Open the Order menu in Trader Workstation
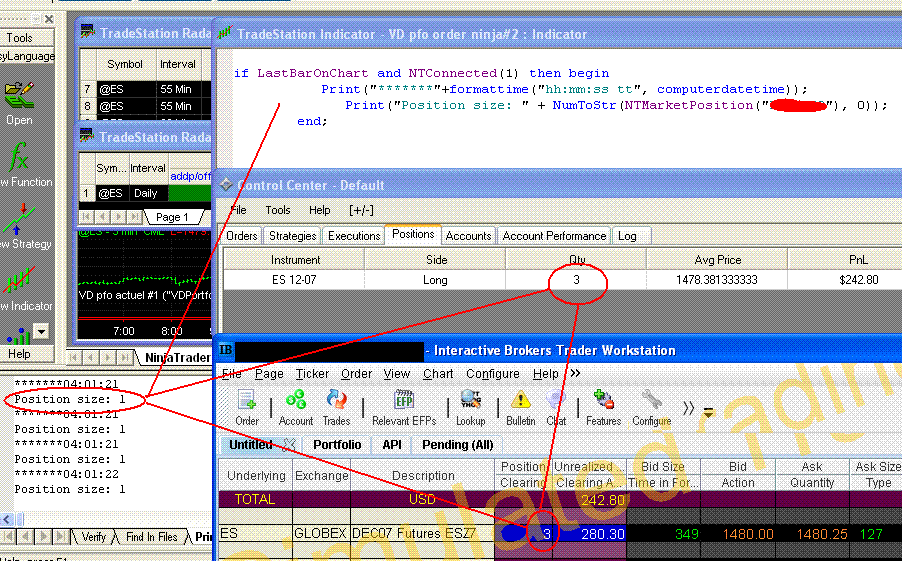902x561 pixels. point(356,374)
